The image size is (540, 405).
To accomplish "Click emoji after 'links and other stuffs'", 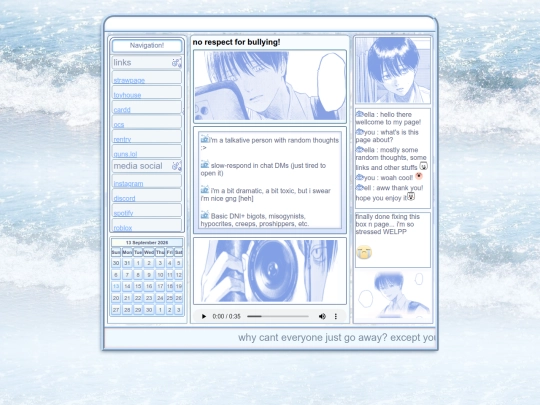I will pos(424,166).
